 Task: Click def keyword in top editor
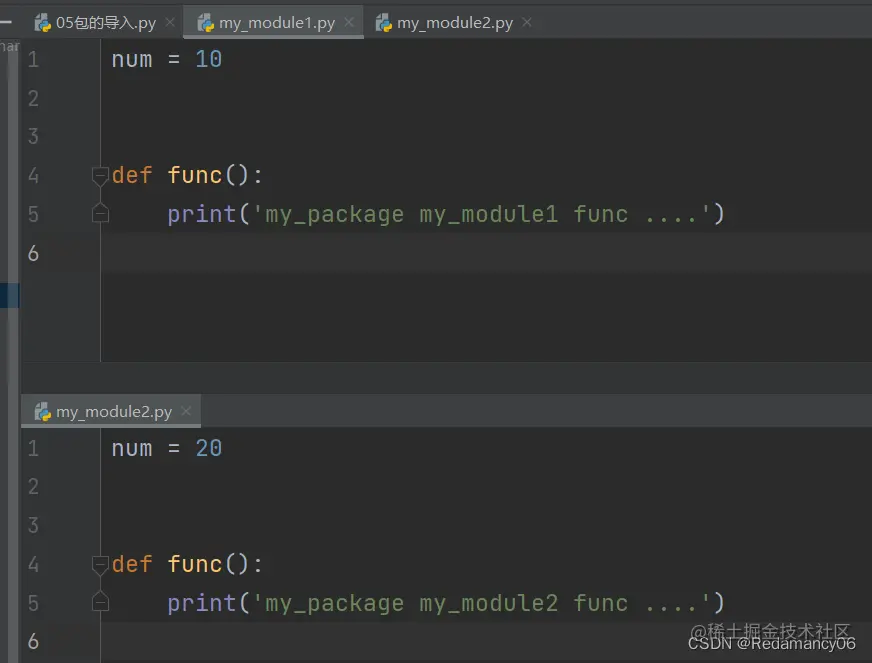[132, 175]
